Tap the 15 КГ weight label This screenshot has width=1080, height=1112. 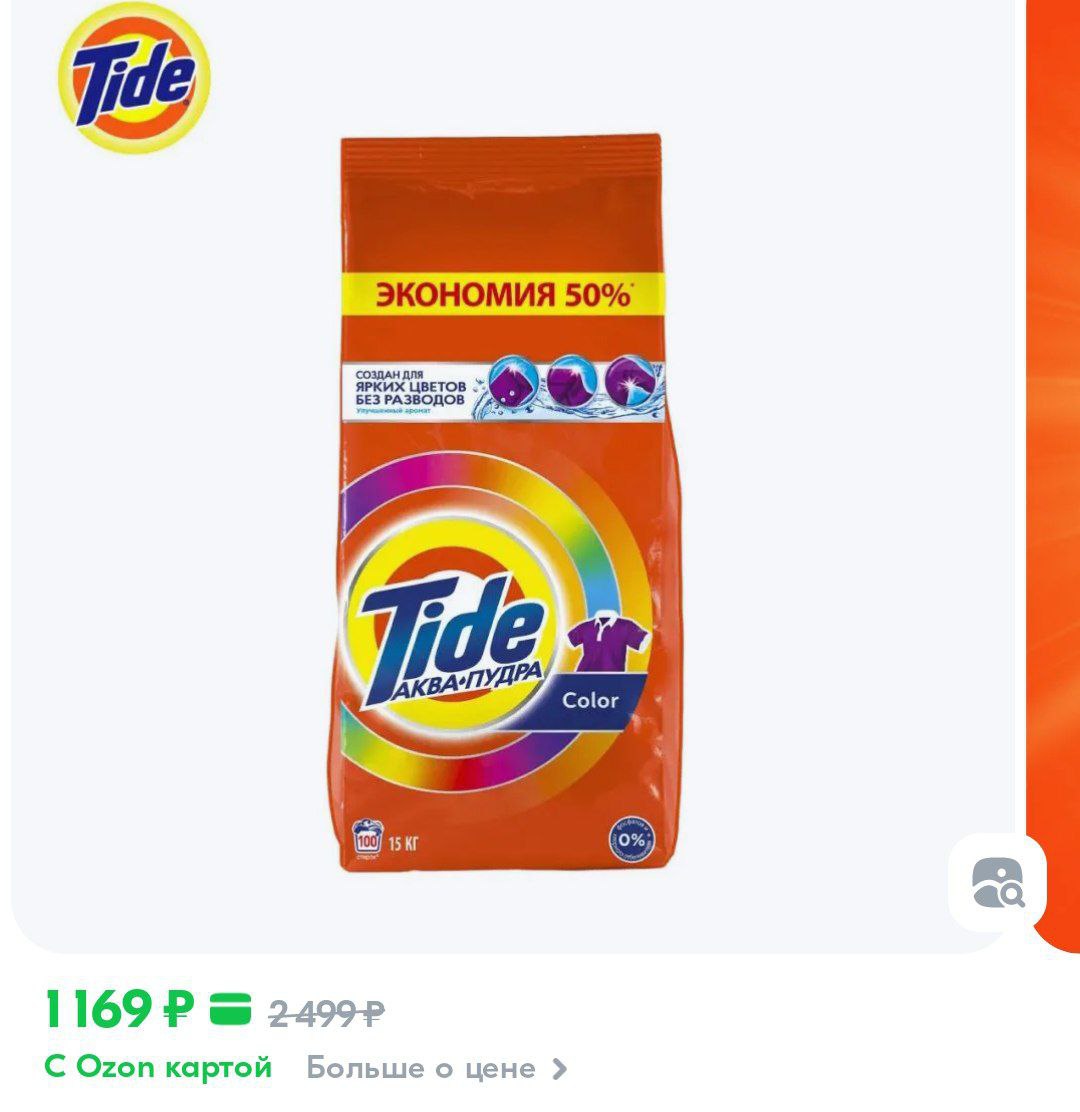click(404, 844)
